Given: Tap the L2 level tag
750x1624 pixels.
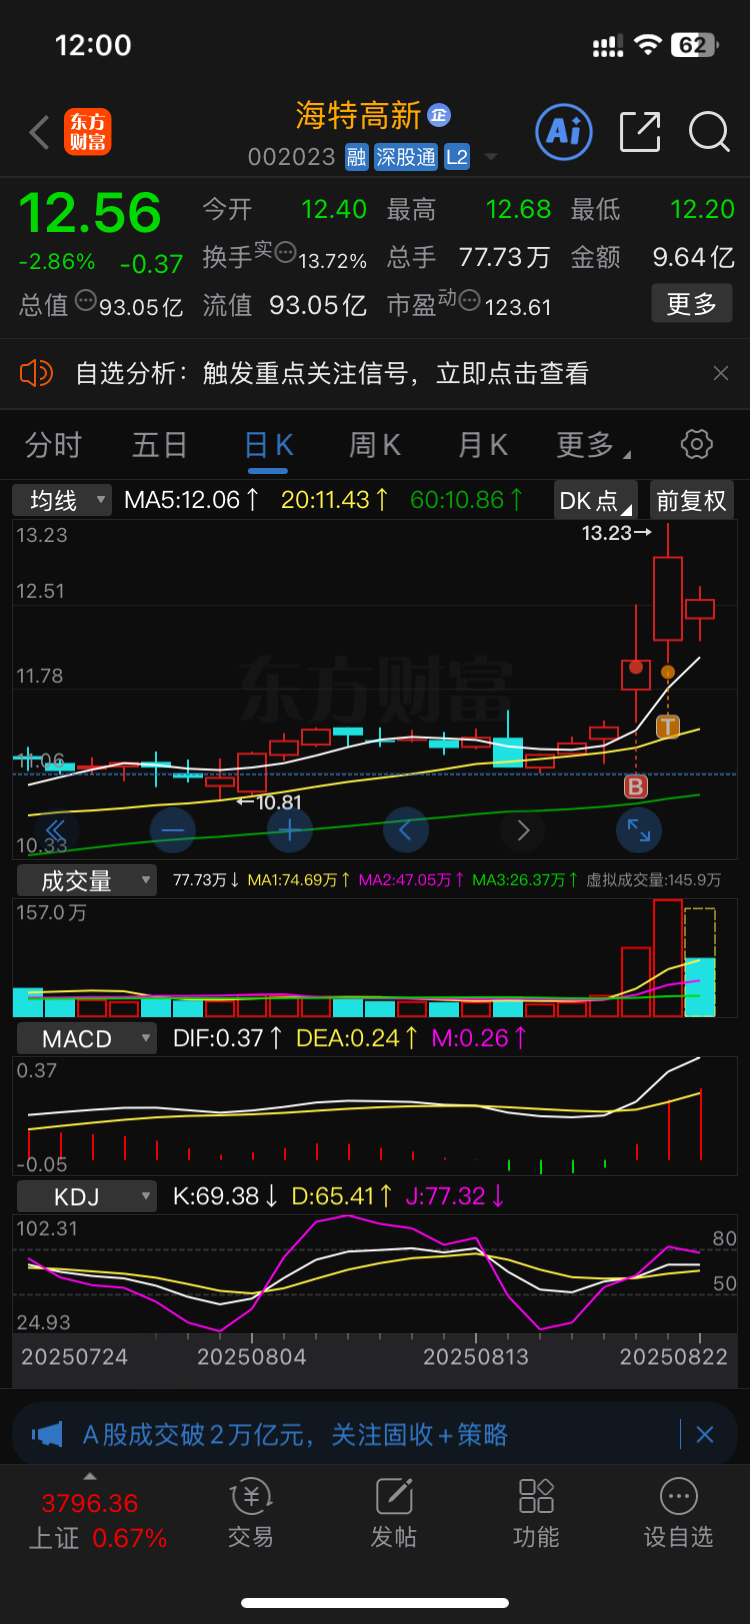Looking at the screenshot, I should click(x=457, y=157).
